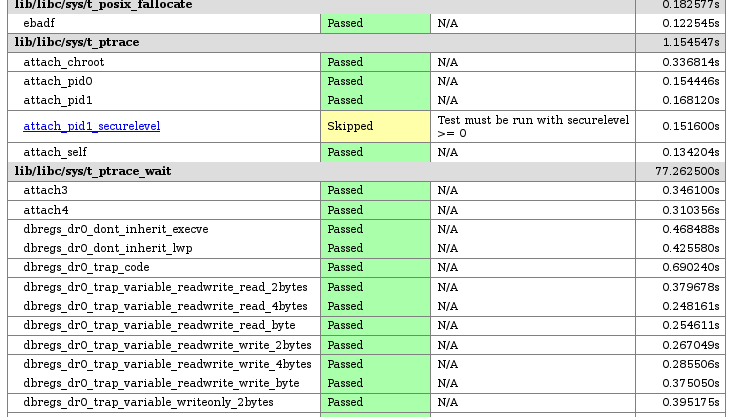Viewport: 732px width, 417px height.
Task: Click the Passed cell for attach3
Action: [x=375, y=191]
